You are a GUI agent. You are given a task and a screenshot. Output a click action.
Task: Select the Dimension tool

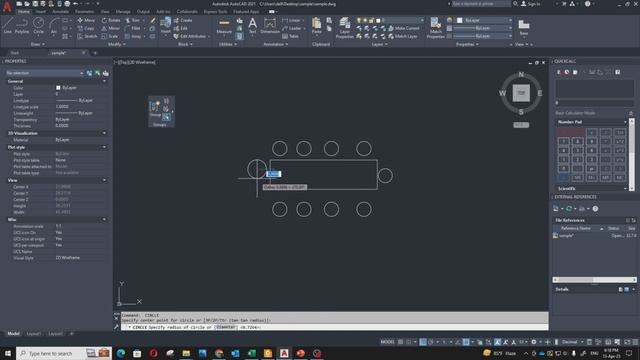pyautogui.click(x=270, y=25)
